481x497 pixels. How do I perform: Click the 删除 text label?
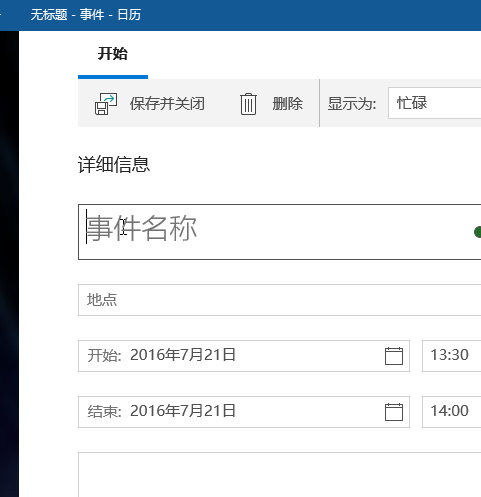pyautogui.click(x=287, y=104)
